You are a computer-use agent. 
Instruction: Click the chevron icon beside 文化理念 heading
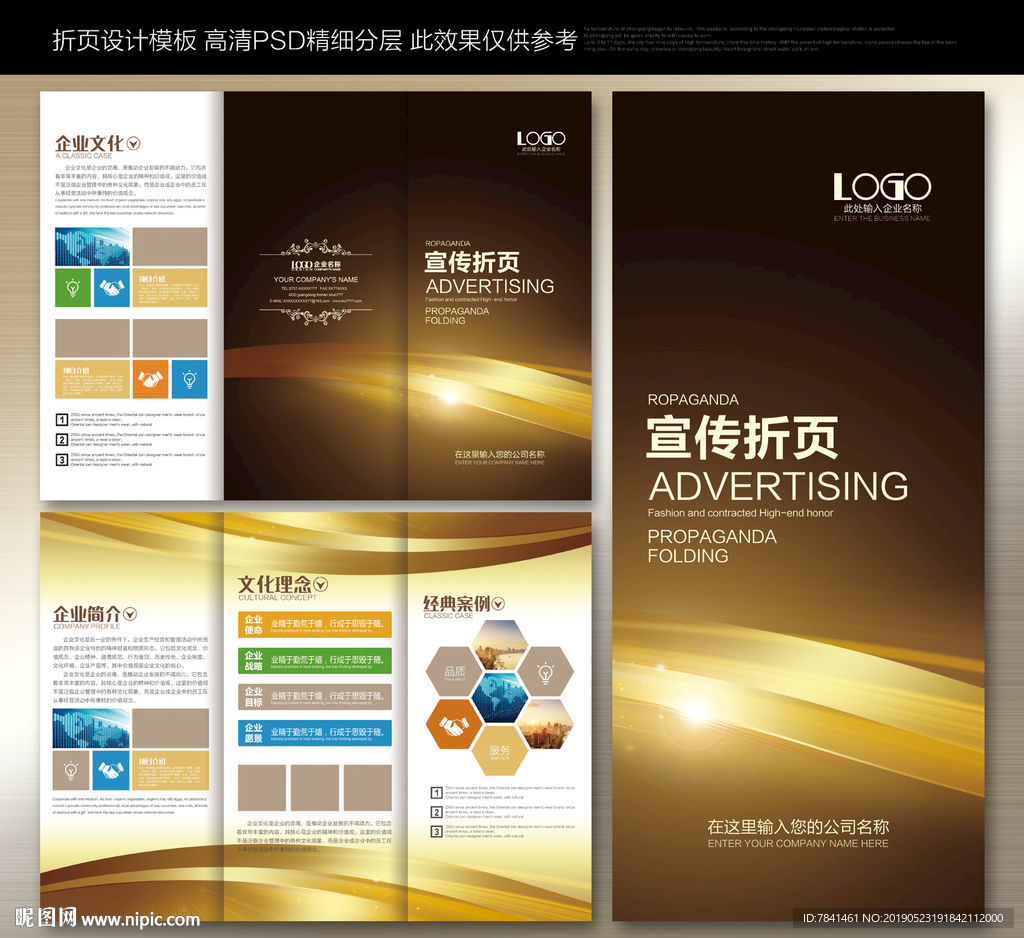tap(321, 585)
